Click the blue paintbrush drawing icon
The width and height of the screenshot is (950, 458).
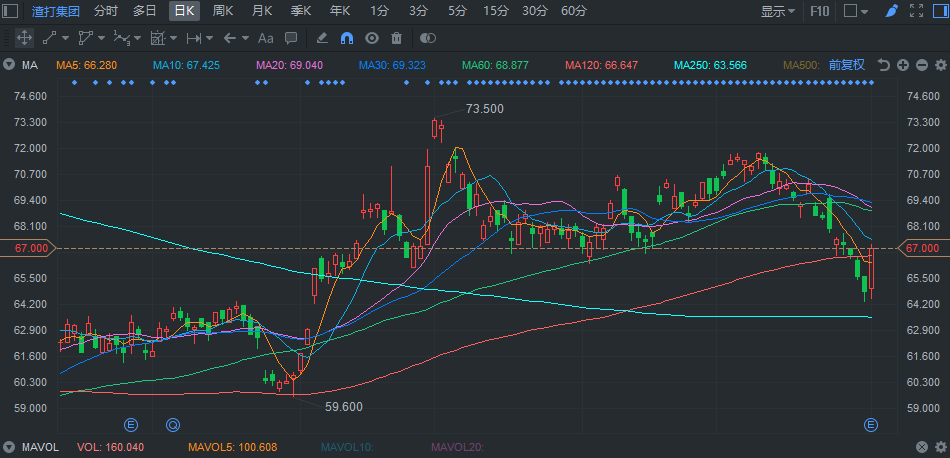tap(892, 11)
